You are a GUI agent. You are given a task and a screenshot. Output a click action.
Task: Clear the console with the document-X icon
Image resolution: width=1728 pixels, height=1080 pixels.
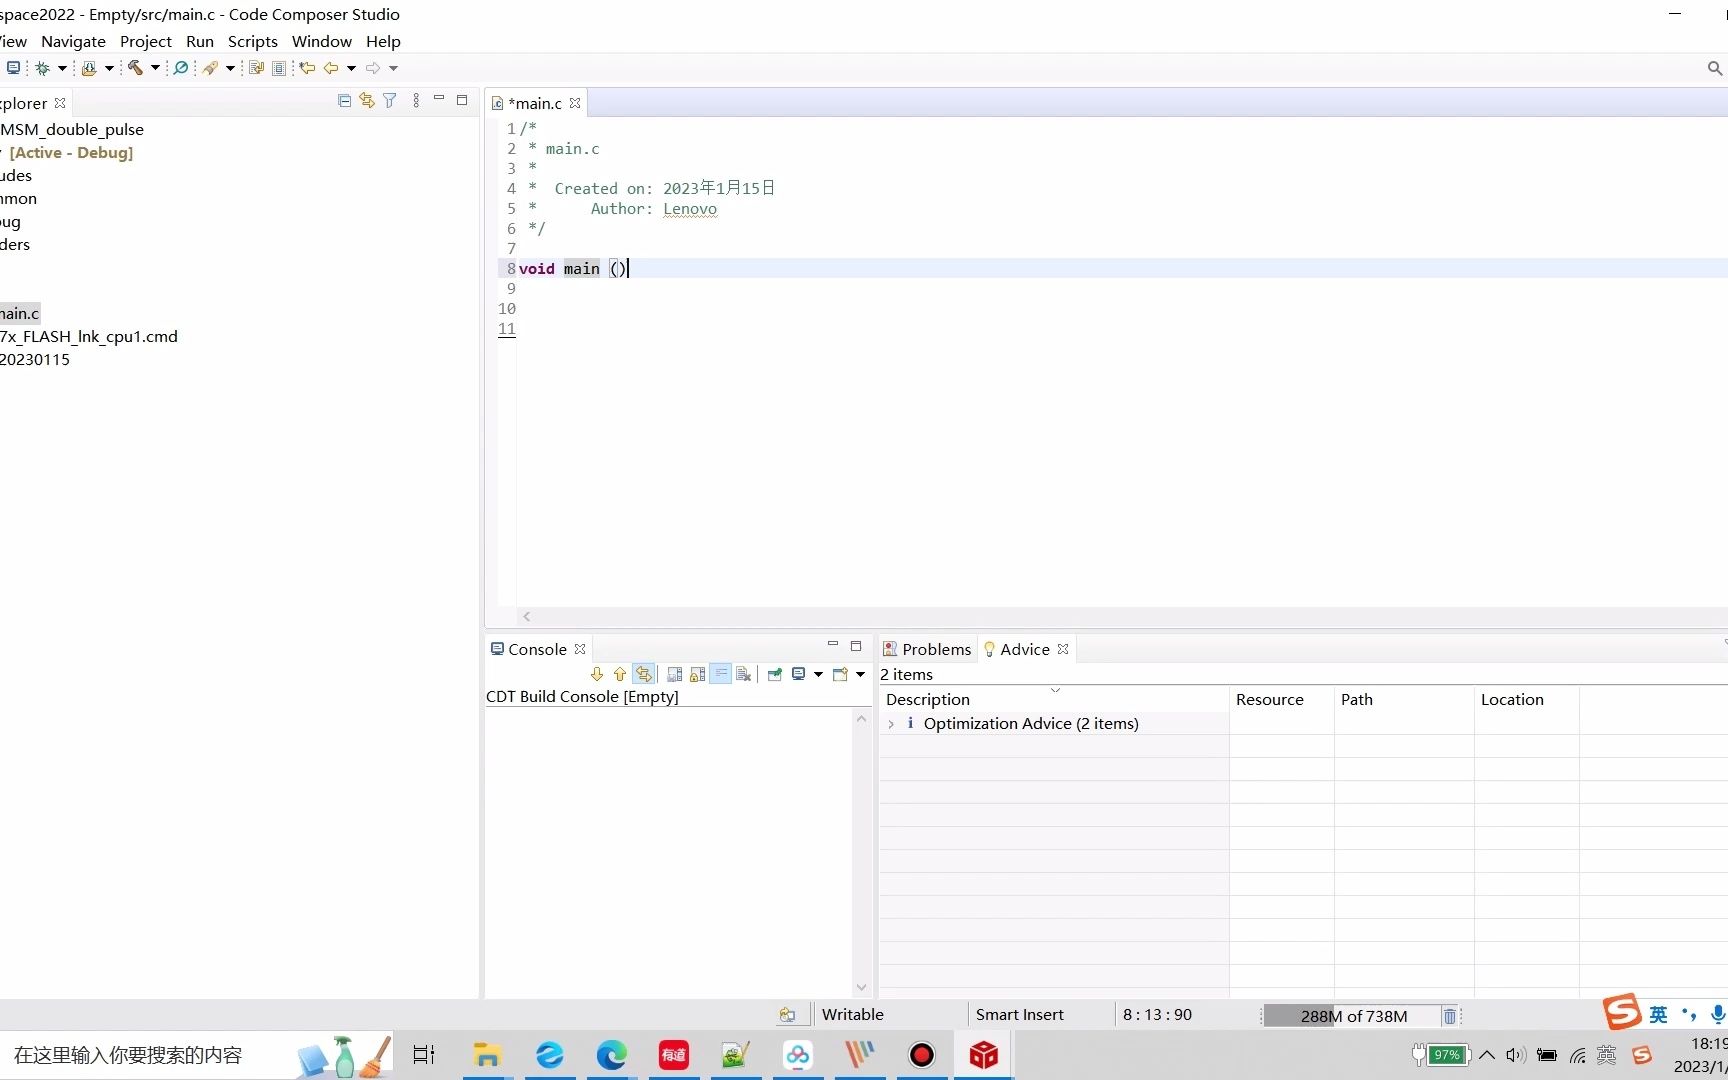tap(743, 674)
